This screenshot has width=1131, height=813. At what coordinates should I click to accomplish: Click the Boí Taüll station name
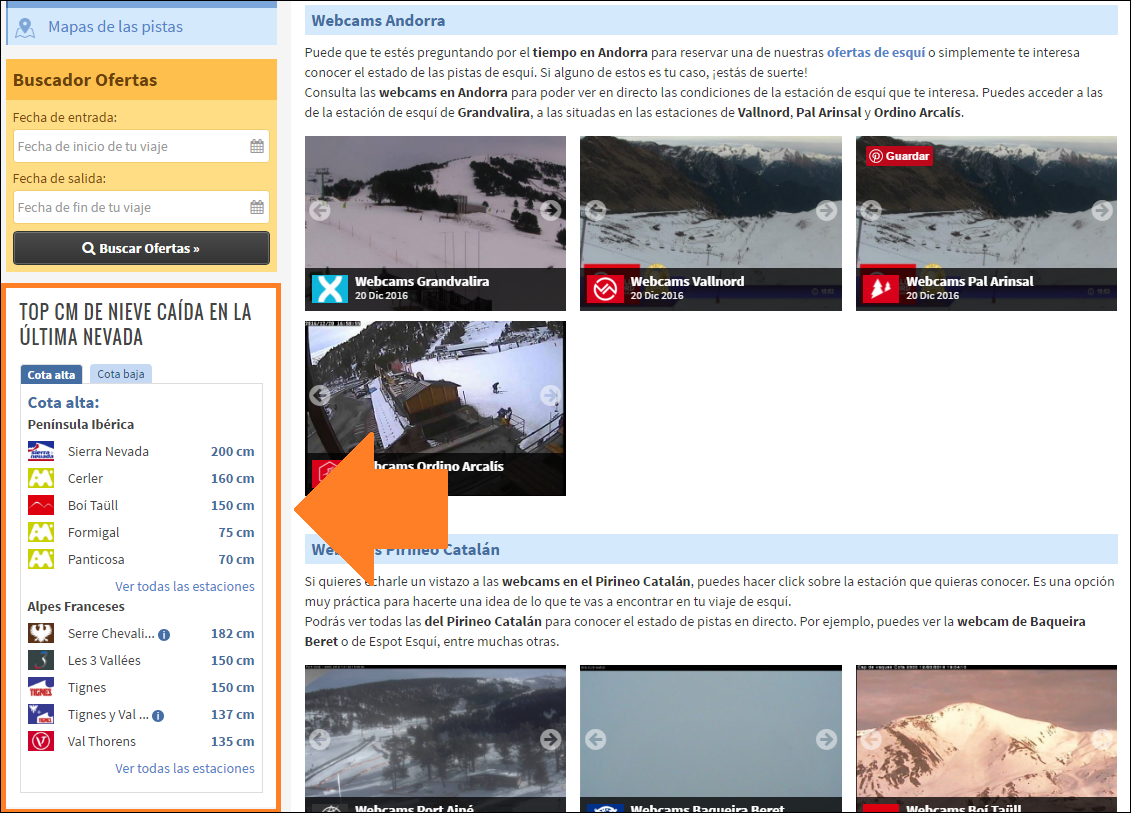click(x=93, y=506)
